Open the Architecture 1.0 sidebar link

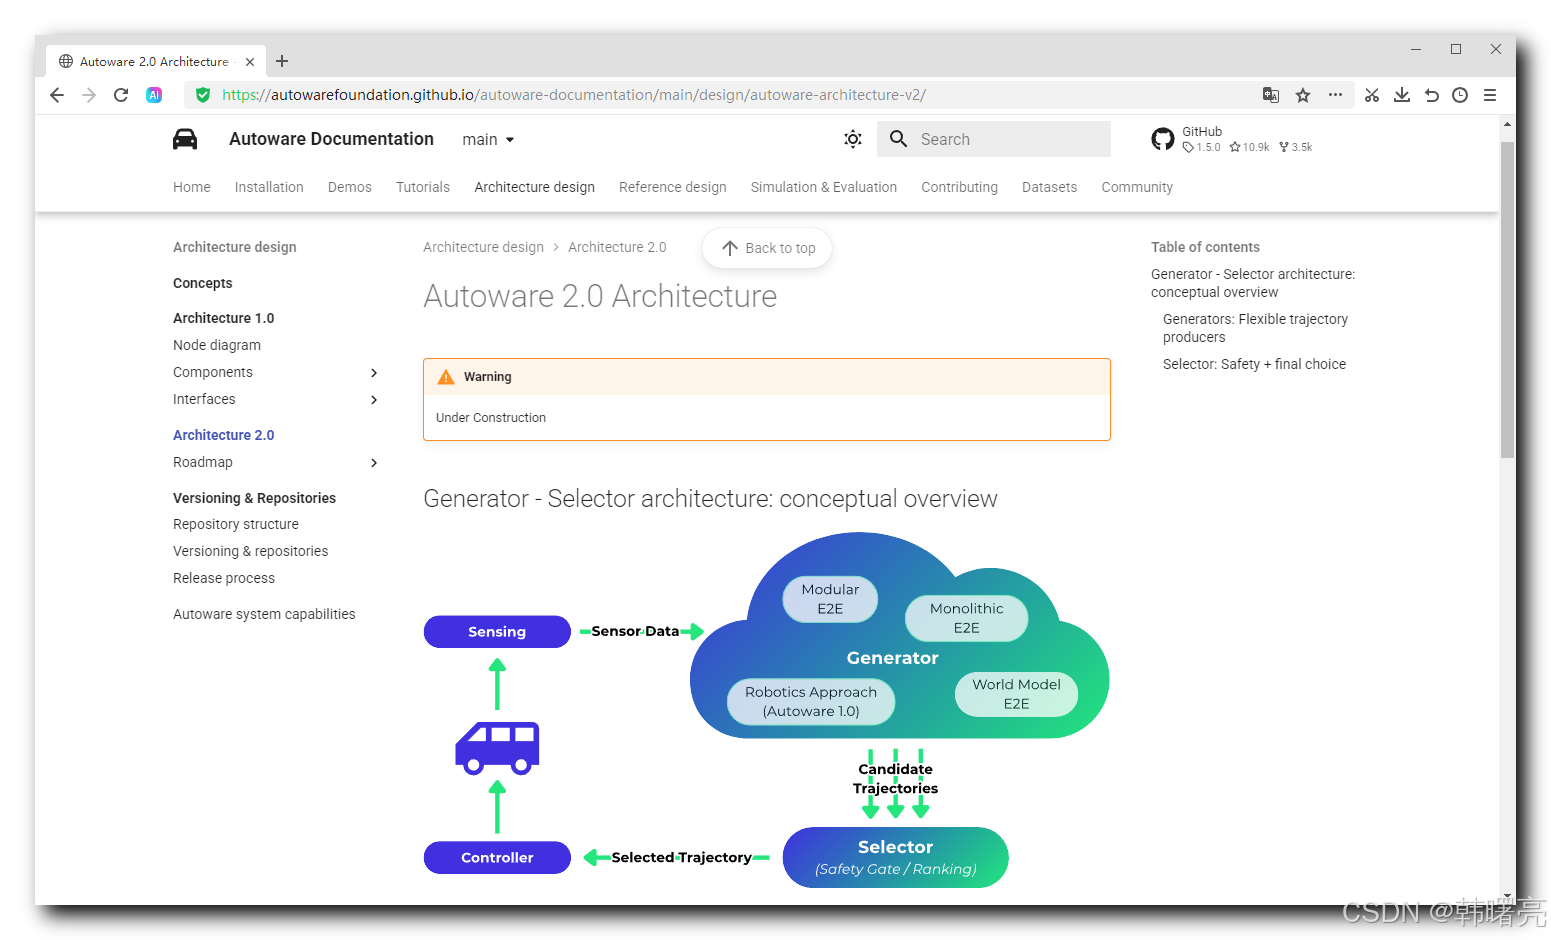tap(224, 318)
